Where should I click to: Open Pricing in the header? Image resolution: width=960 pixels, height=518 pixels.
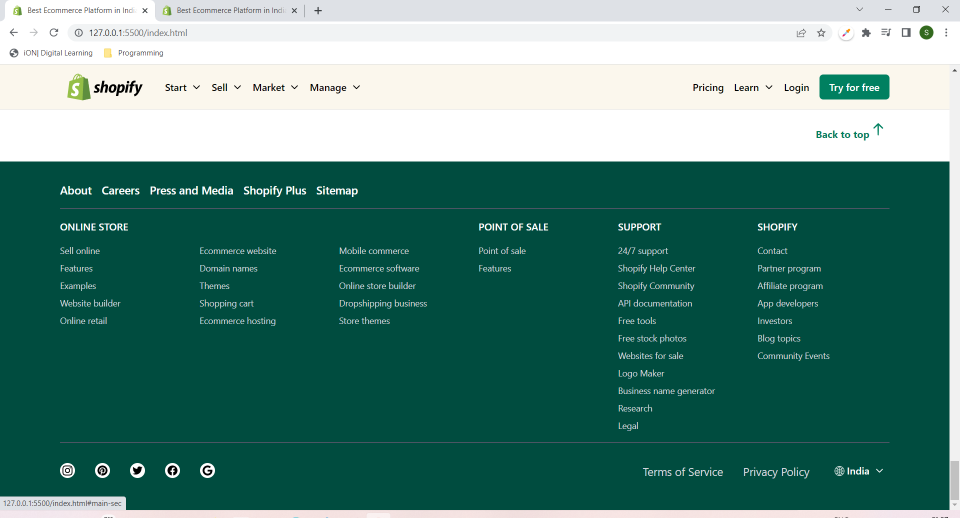[x=708, y=88]
